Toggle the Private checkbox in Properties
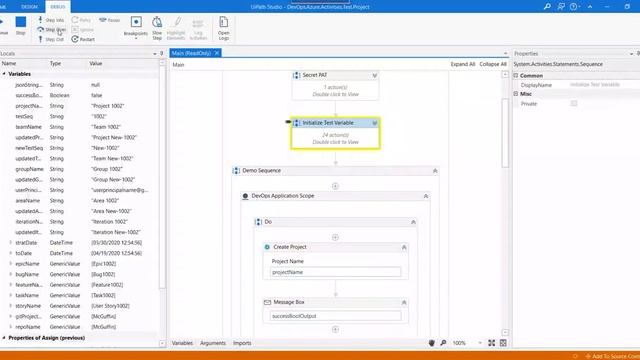Viewport: 640px width, 360px height. coord(574,103)
